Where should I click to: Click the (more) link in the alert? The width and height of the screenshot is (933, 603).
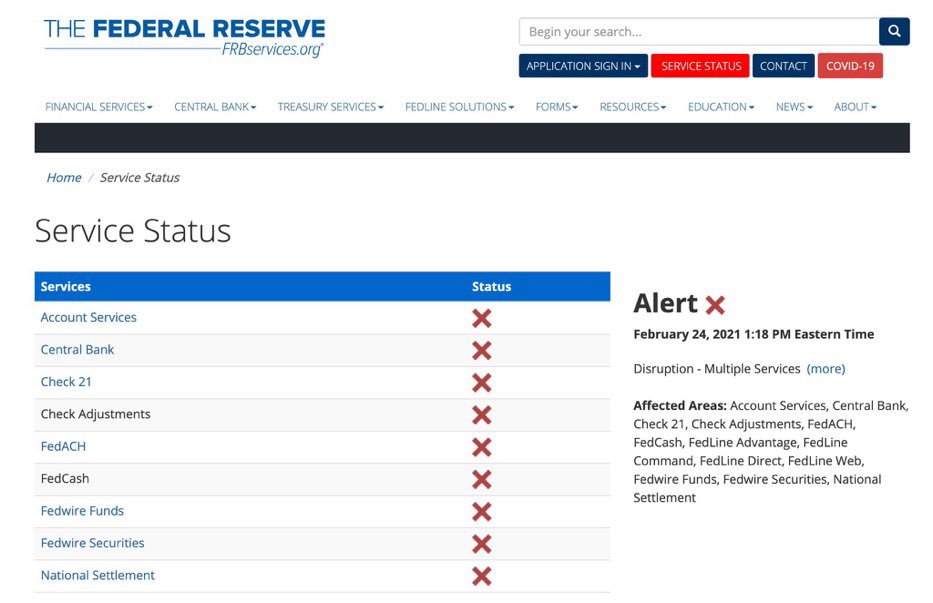826,368
